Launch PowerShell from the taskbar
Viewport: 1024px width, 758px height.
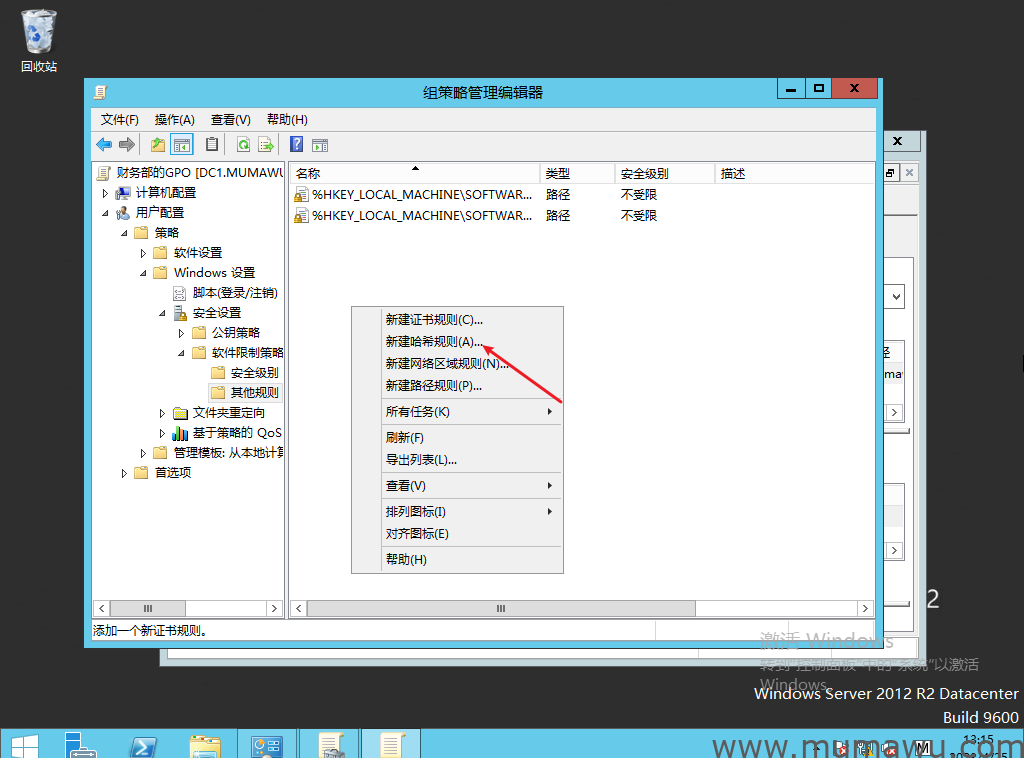(x=143, y=745)
